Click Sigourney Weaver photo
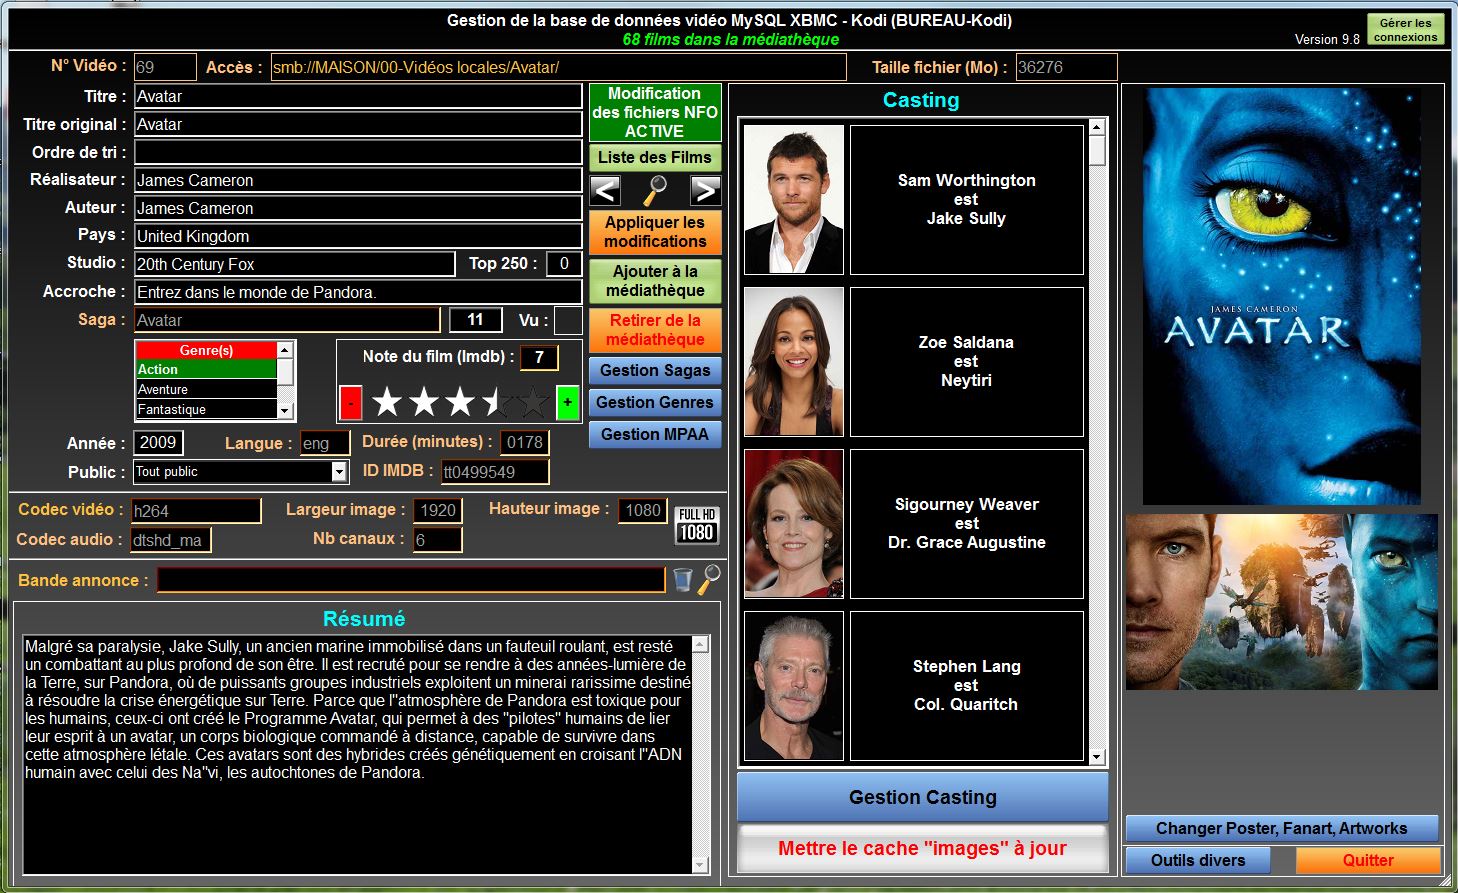1458x893 pixels. (x=794, y=523)
